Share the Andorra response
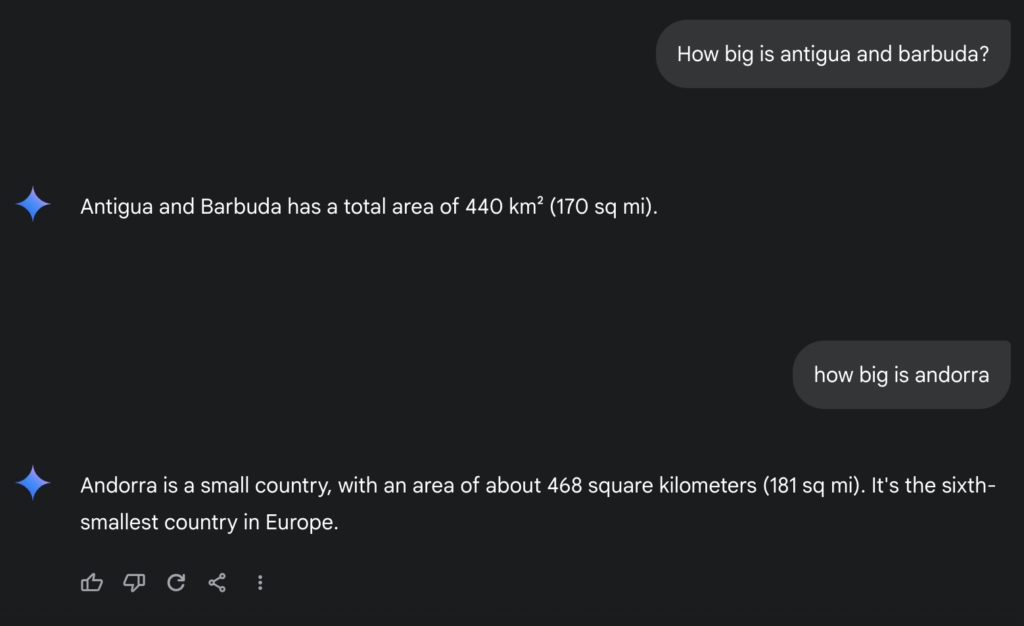Screen dimensions: 1024x626 click(217, 582)
